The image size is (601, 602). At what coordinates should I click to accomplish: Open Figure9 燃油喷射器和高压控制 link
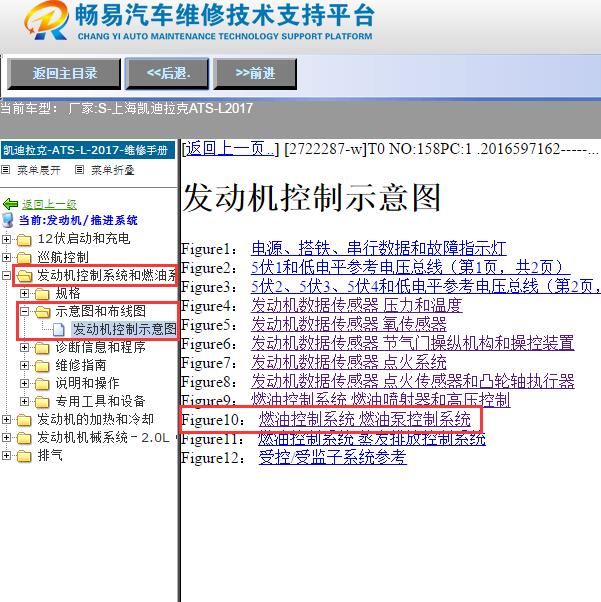tap(381, 400)
